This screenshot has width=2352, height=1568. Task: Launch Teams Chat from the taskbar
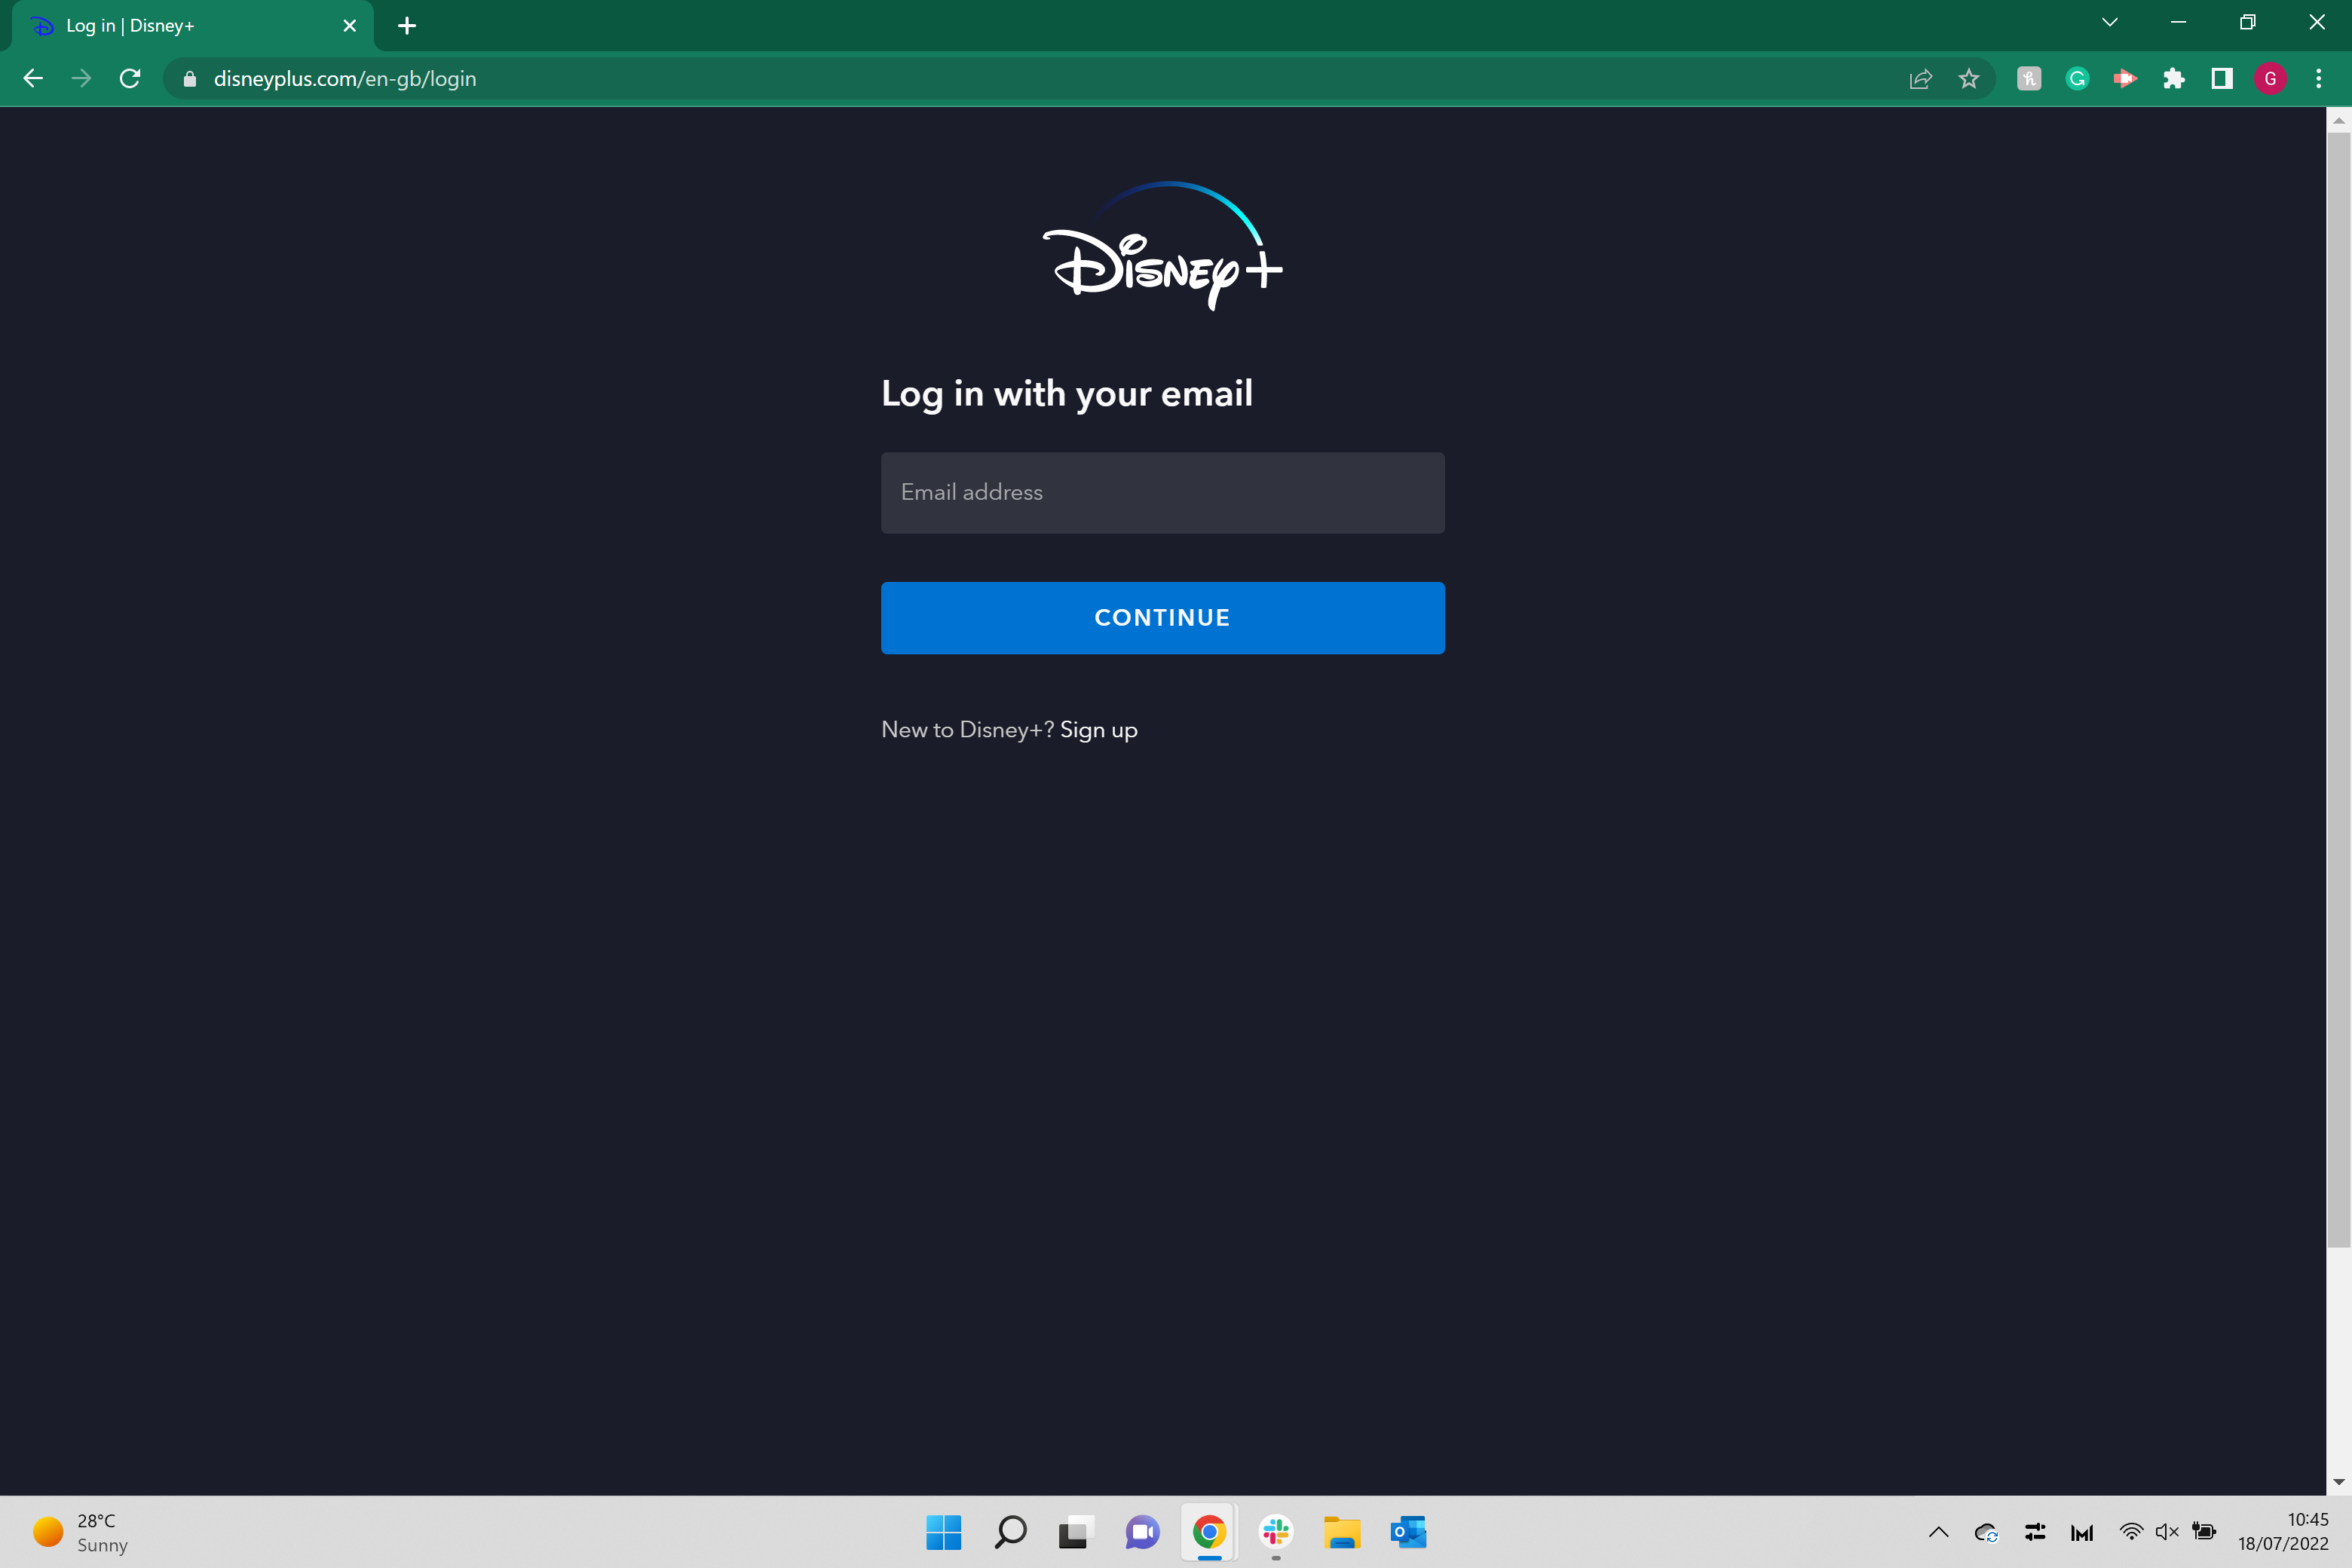click(1142, 1532)
